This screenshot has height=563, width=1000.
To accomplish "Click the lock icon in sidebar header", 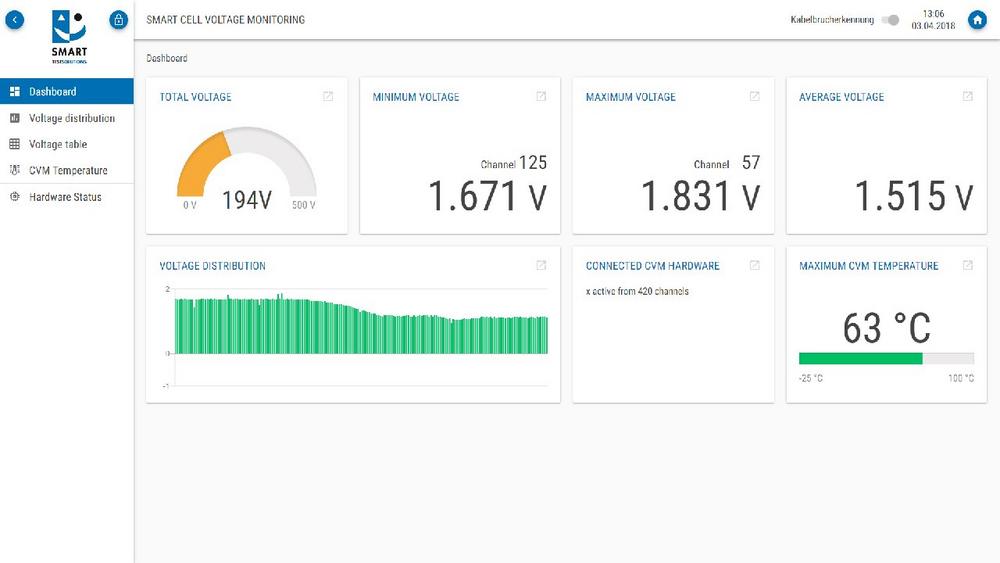I will [x=118, y=20].
